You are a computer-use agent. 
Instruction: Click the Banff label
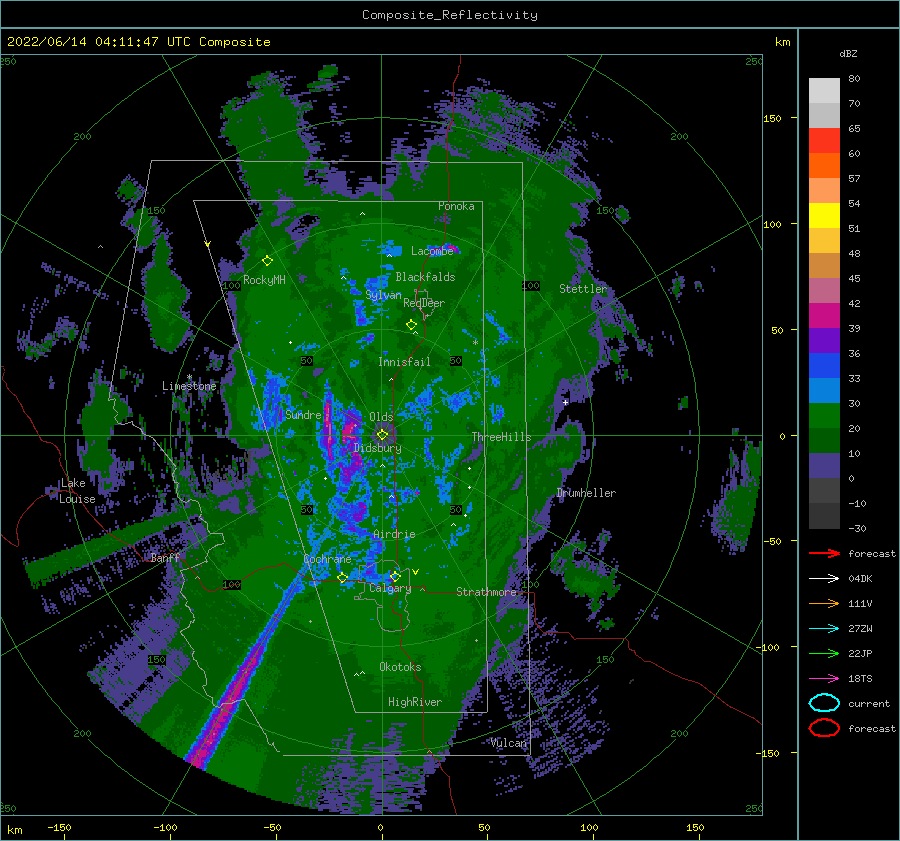point(165,557)
